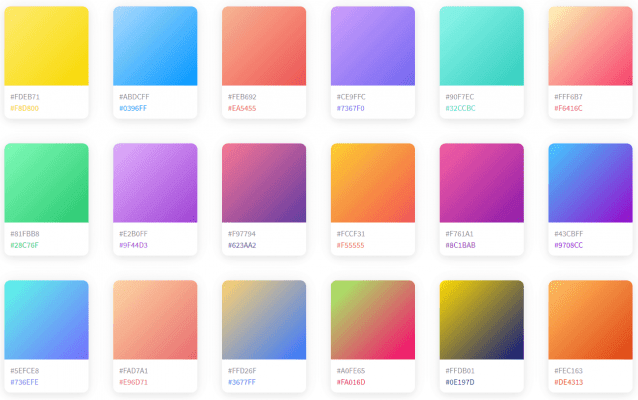Copy the hex code #5EFCE8

point(25,371)
